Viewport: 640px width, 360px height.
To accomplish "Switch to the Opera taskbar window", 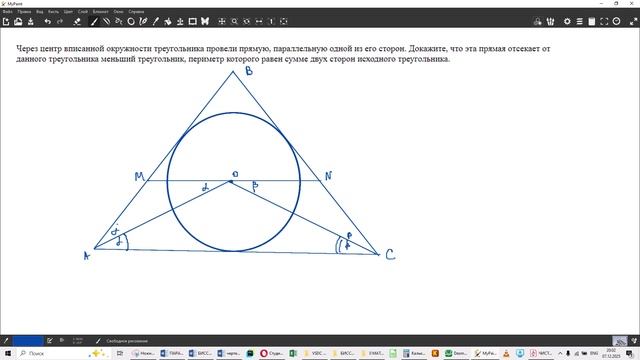I will point(271,353).
